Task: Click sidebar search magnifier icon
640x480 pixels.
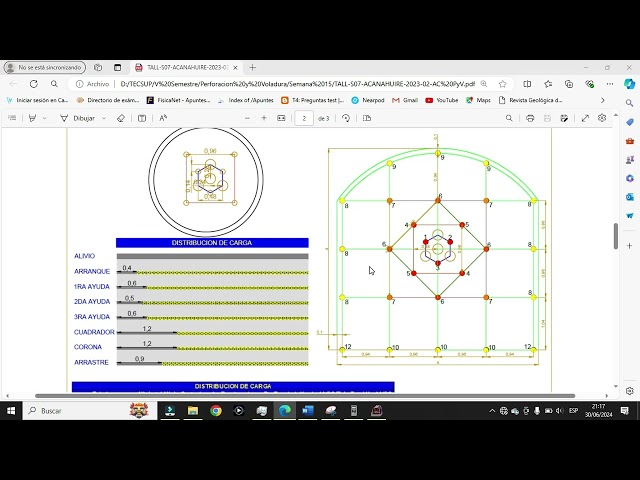Action: click(x=629, y=103)
